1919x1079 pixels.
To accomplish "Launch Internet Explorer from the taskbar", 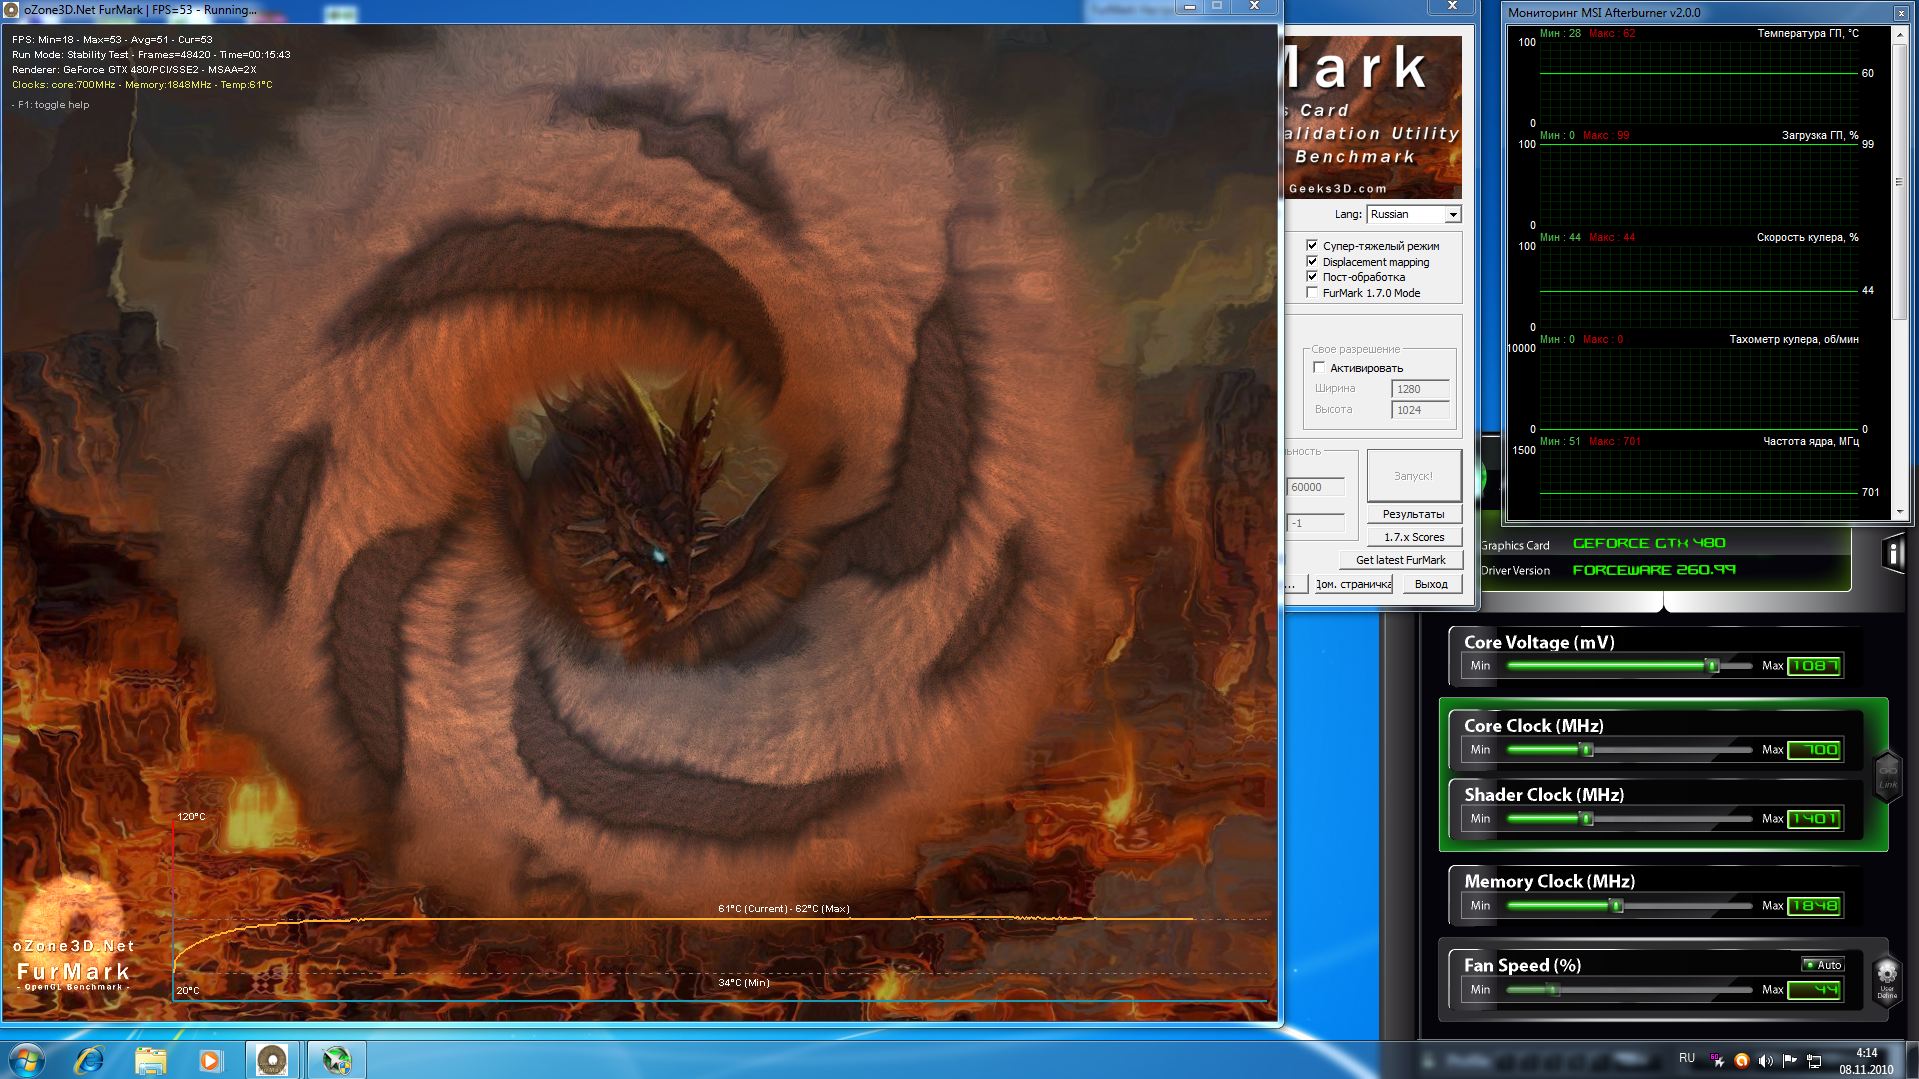I will tap(90, 1060).
